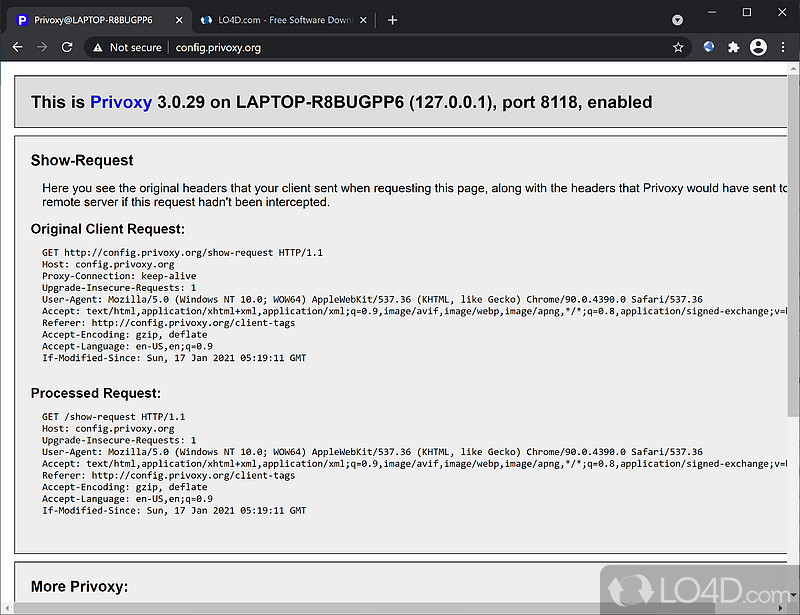Click the horizontal scrollbar thumb

(x=364, y=608)
